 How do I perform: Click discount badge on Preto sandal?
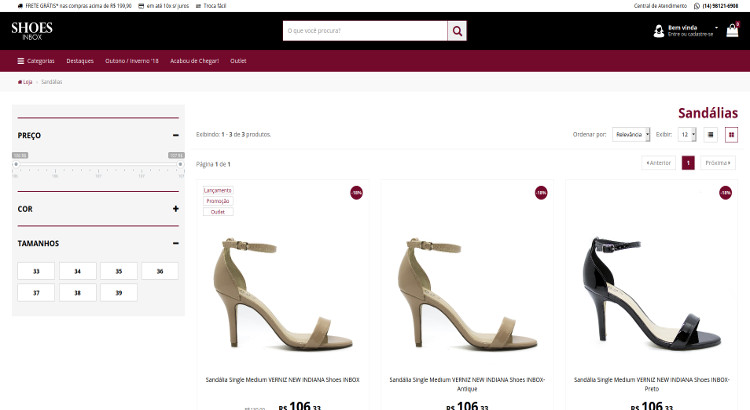coord(726,193)
